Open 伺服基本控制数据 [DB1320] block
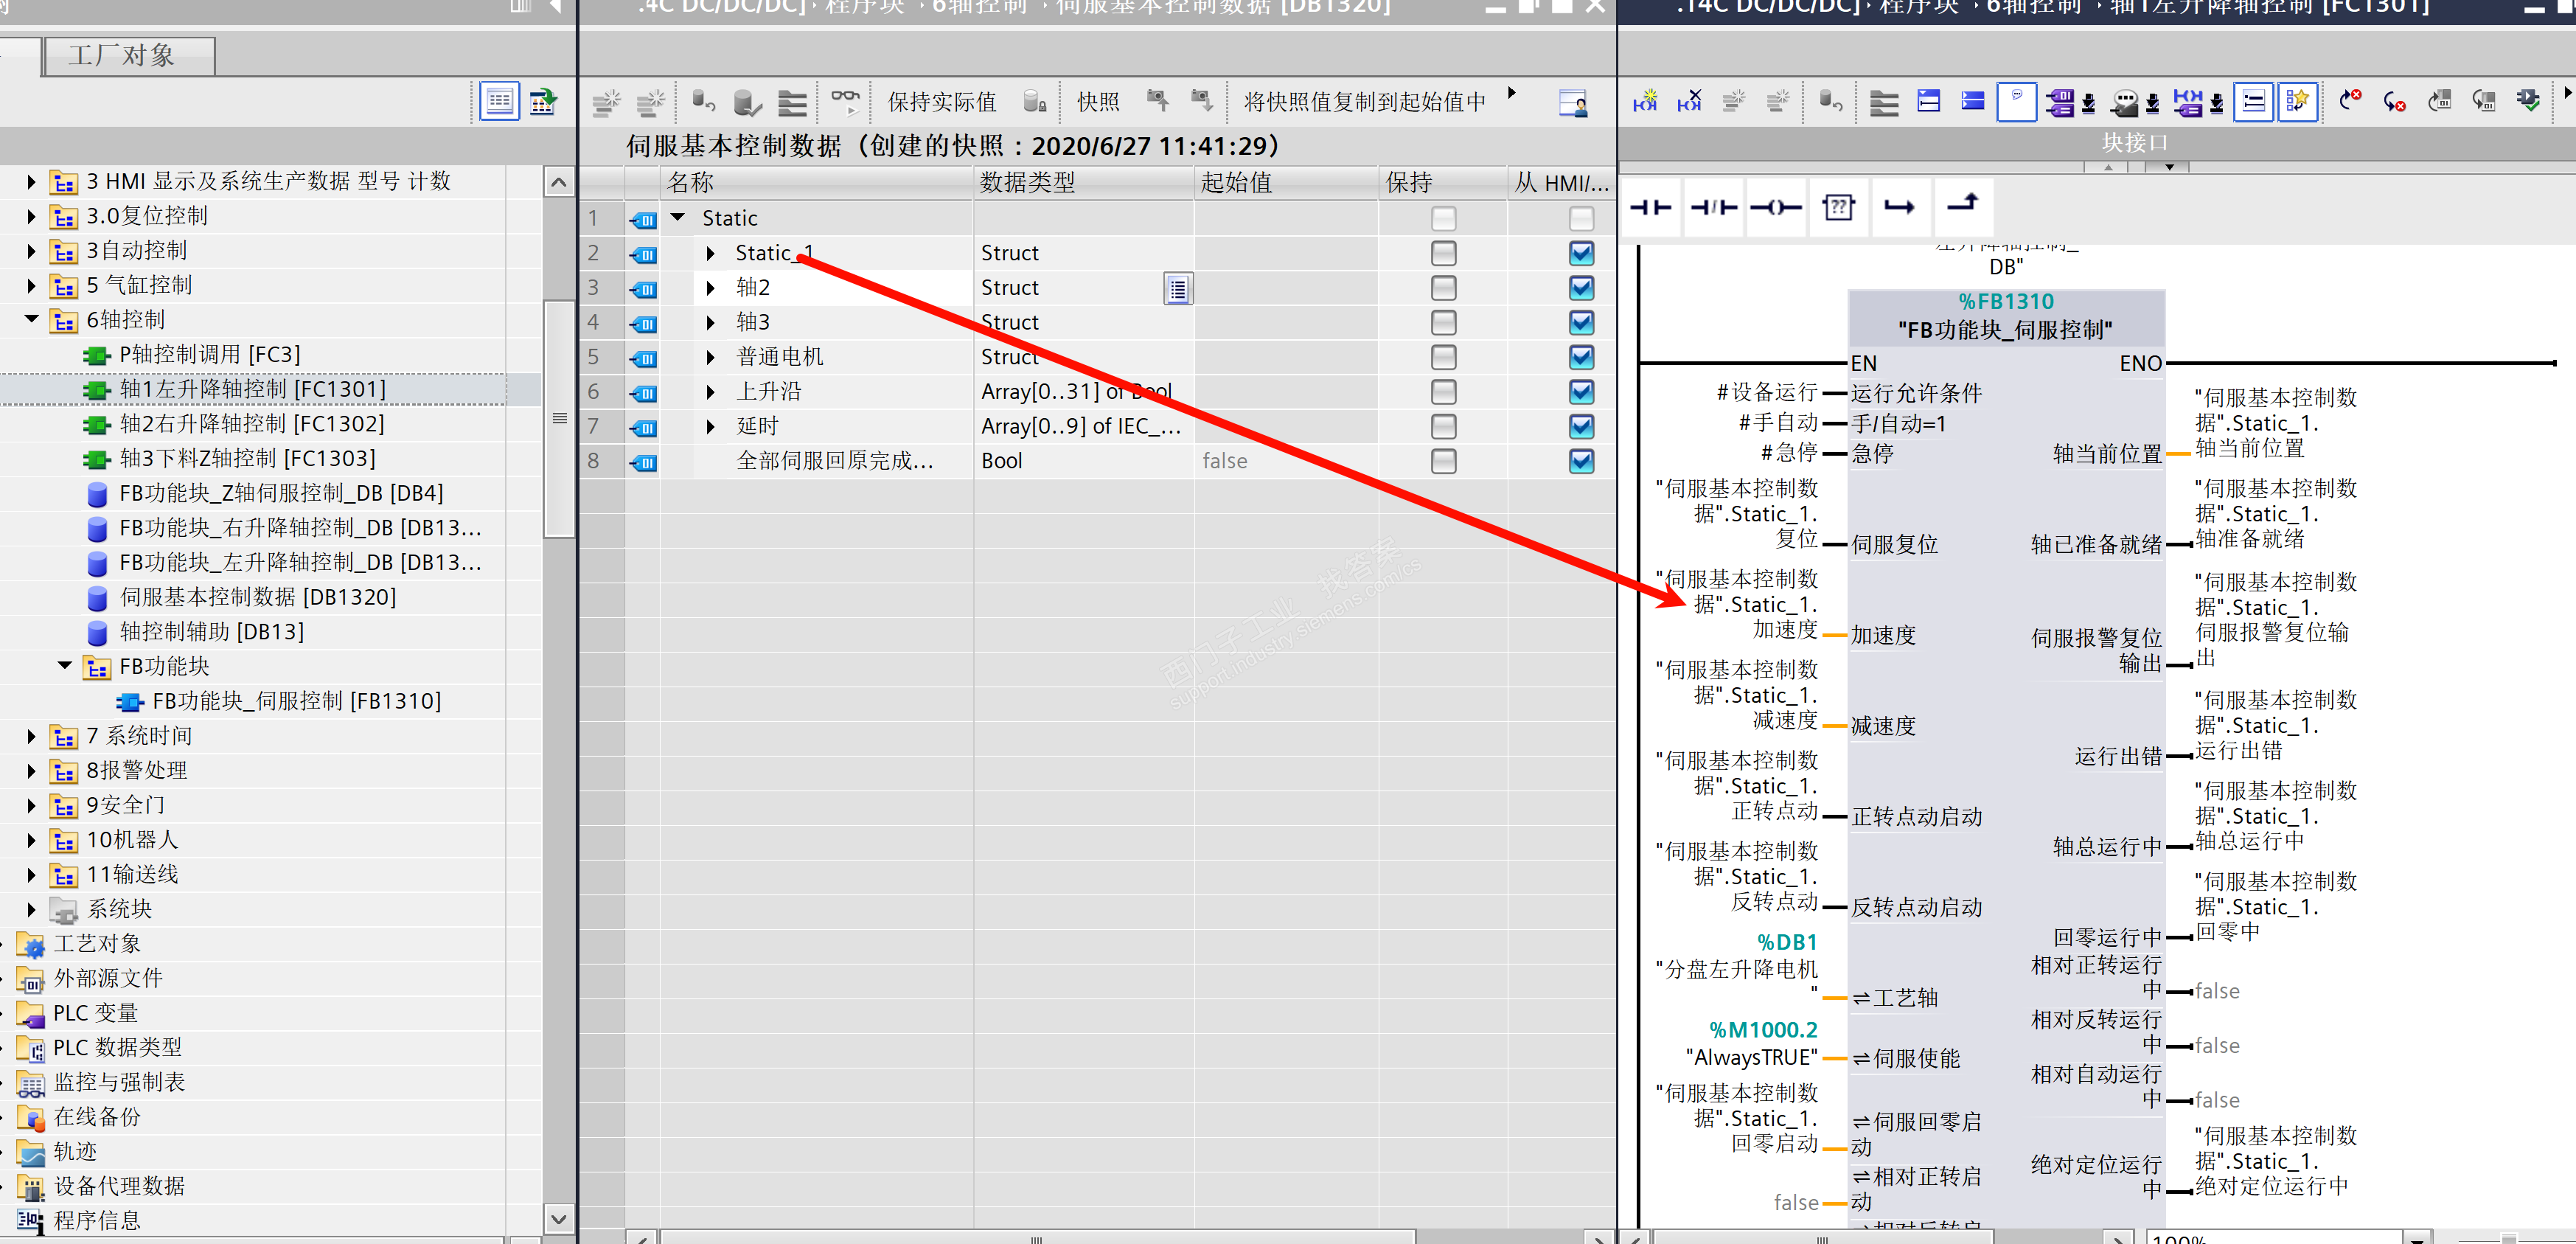2576x1244 pixels. 257,597
